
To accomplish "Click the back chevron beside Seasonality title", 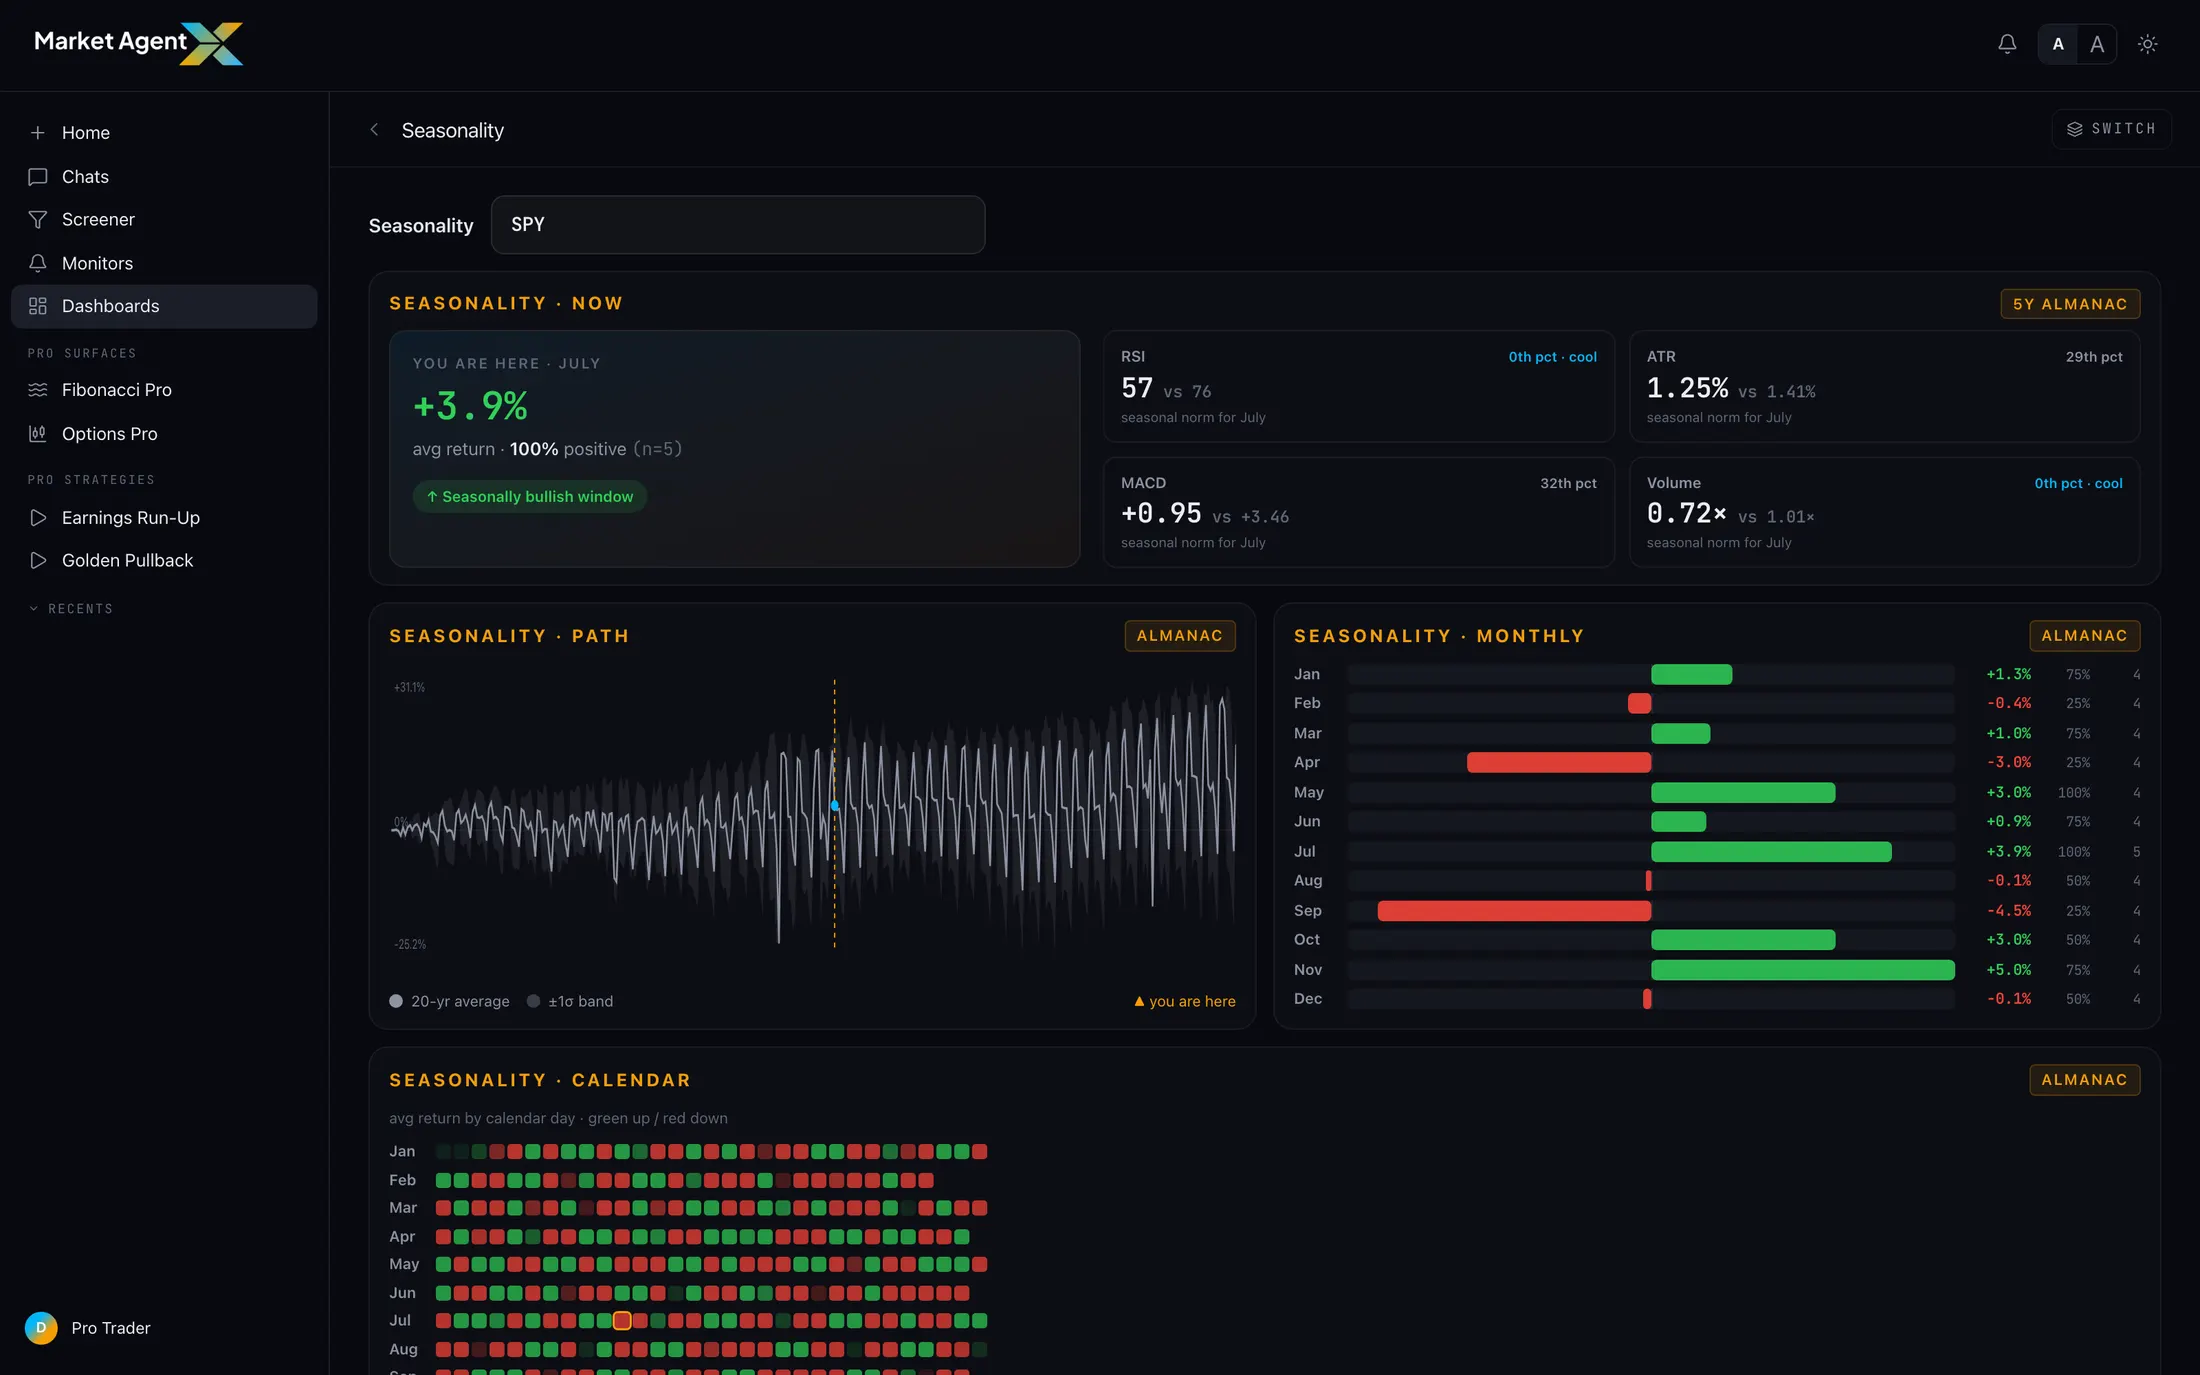I will coord(374,130).
